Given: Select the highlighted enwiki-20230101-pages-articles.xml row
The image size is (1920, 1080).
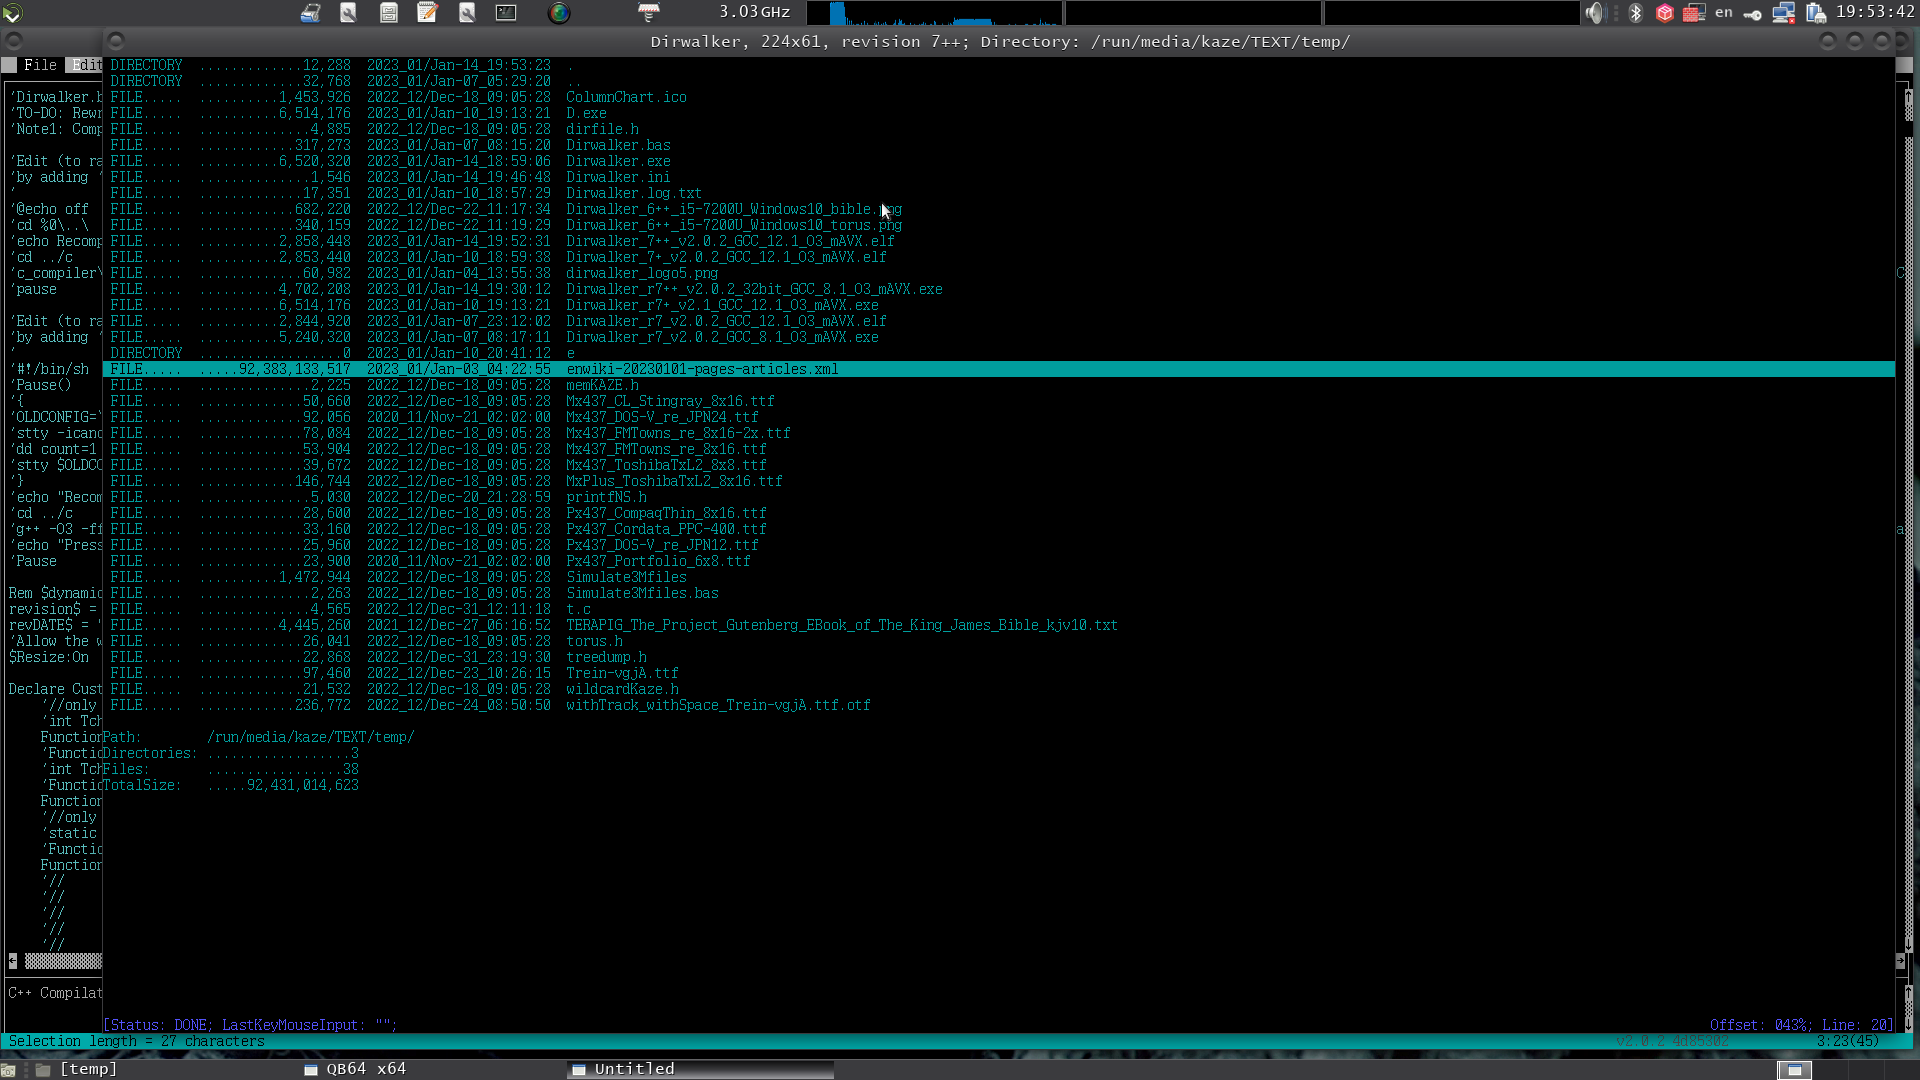Looking at the screenshot, I should [x=999, y=369].
